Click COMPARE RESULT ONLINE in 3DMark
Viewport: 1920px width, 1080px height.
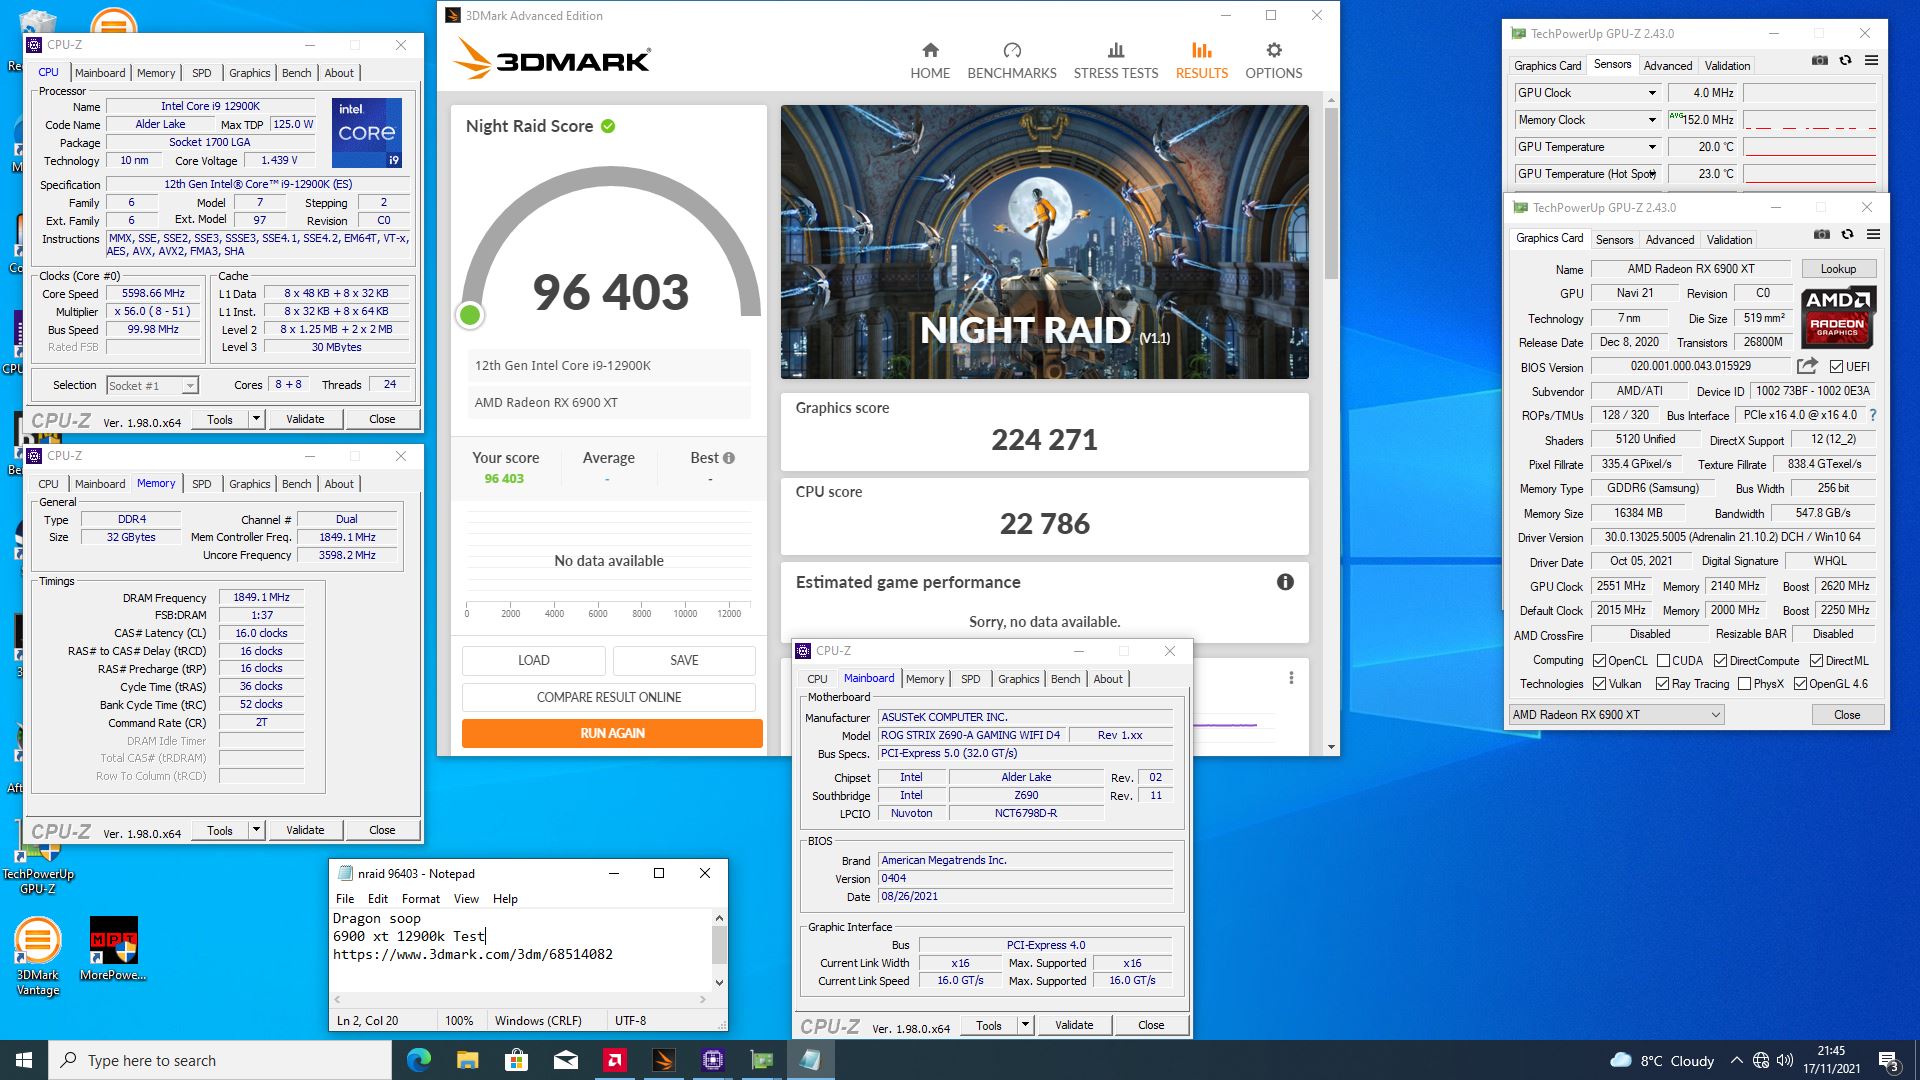pyautogui.click(x=608, y=697)
